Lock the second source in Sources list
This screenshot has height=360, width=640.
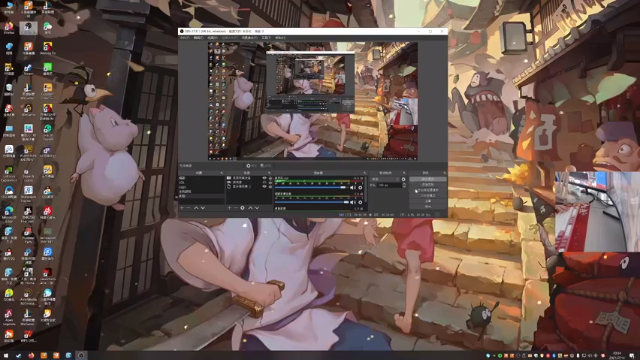[x=270, y=182]
